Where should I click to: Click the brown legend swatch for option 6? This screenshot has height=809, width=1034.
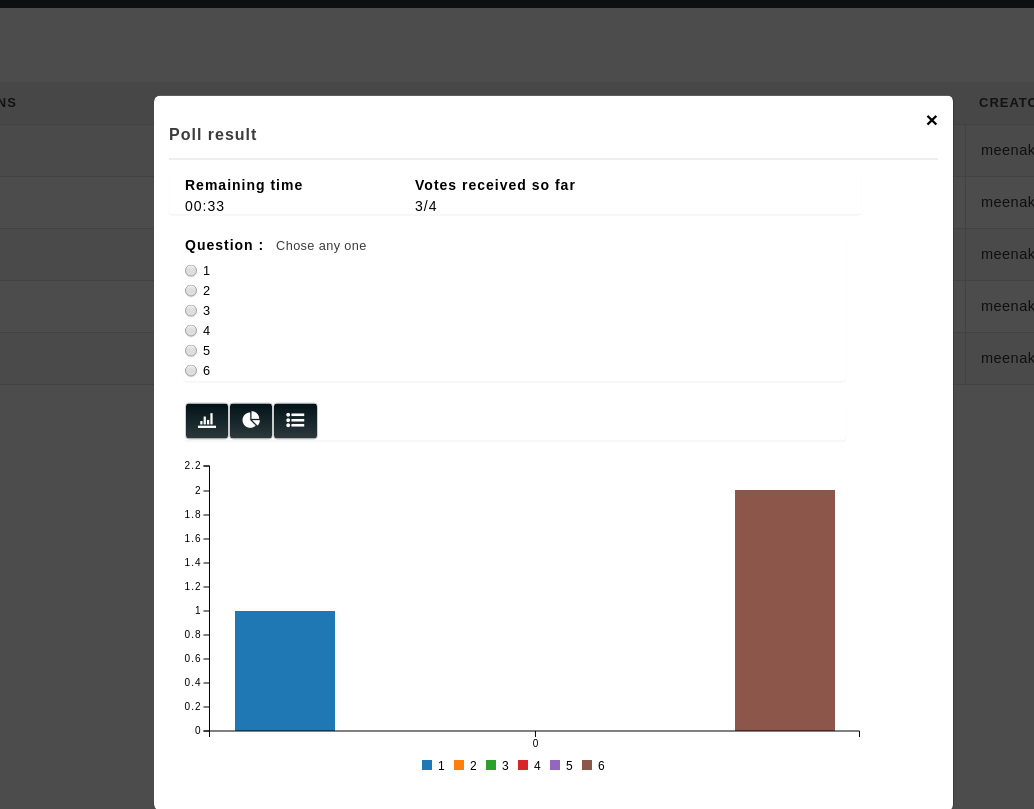587,765
